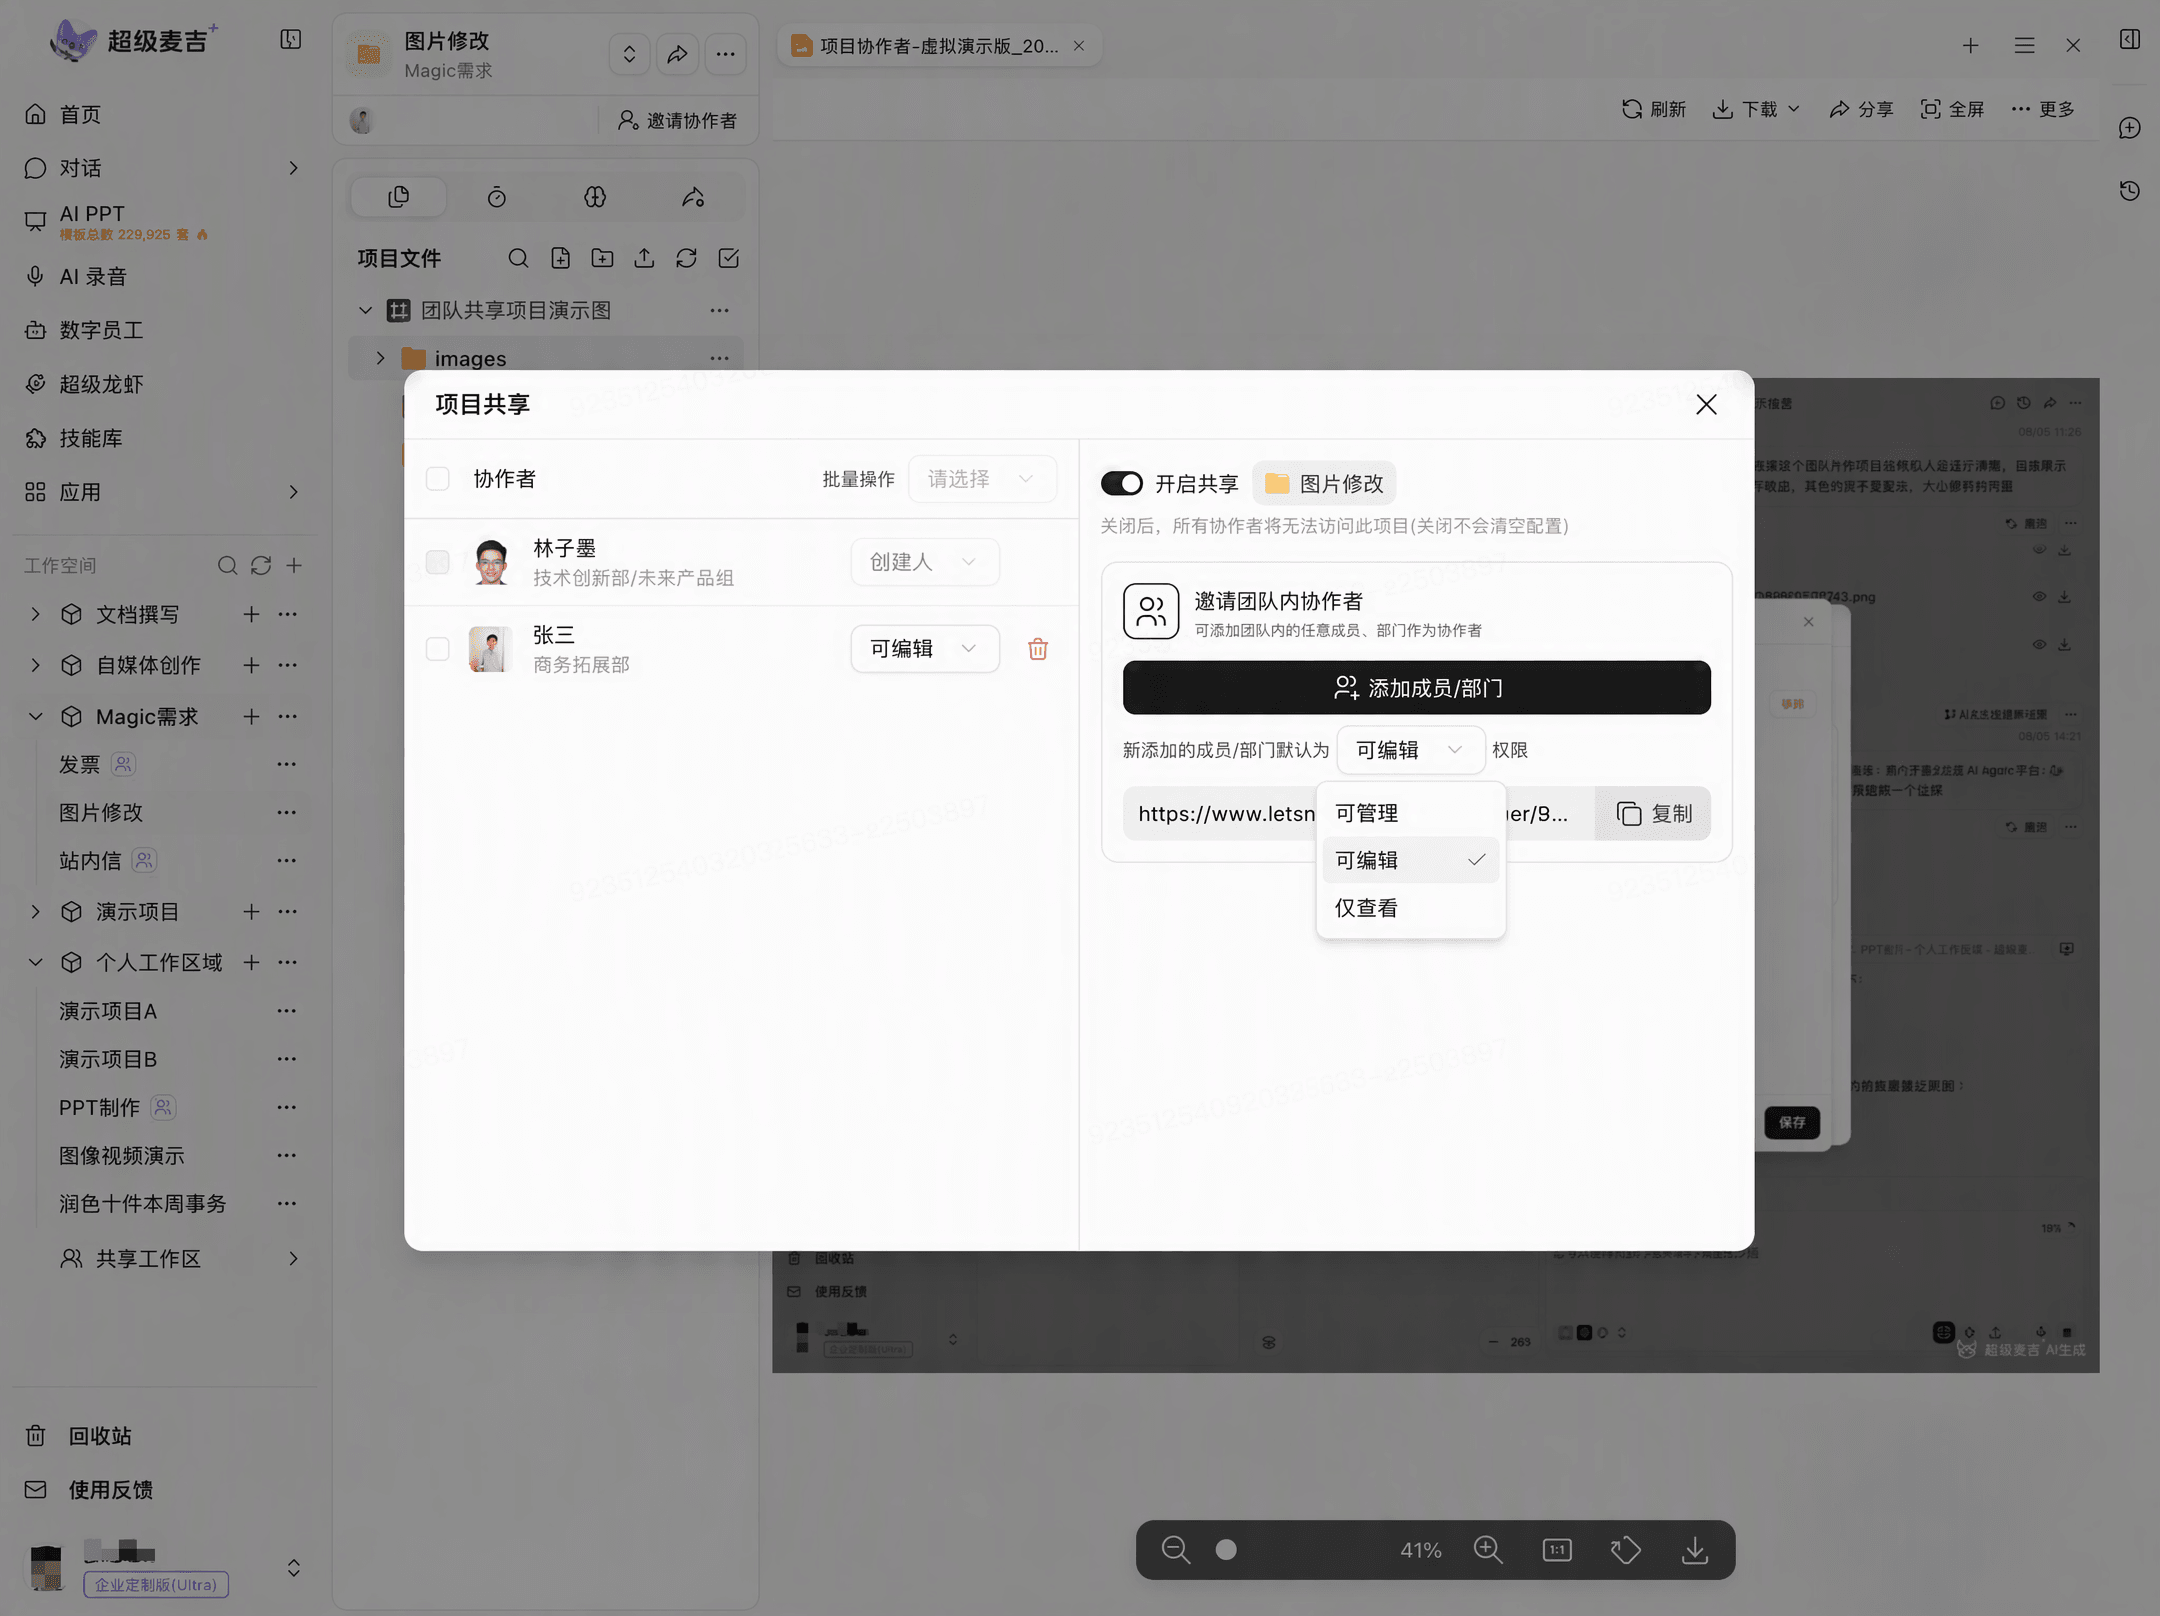Create a new folder in 项目文件

(x=602, y=258)
